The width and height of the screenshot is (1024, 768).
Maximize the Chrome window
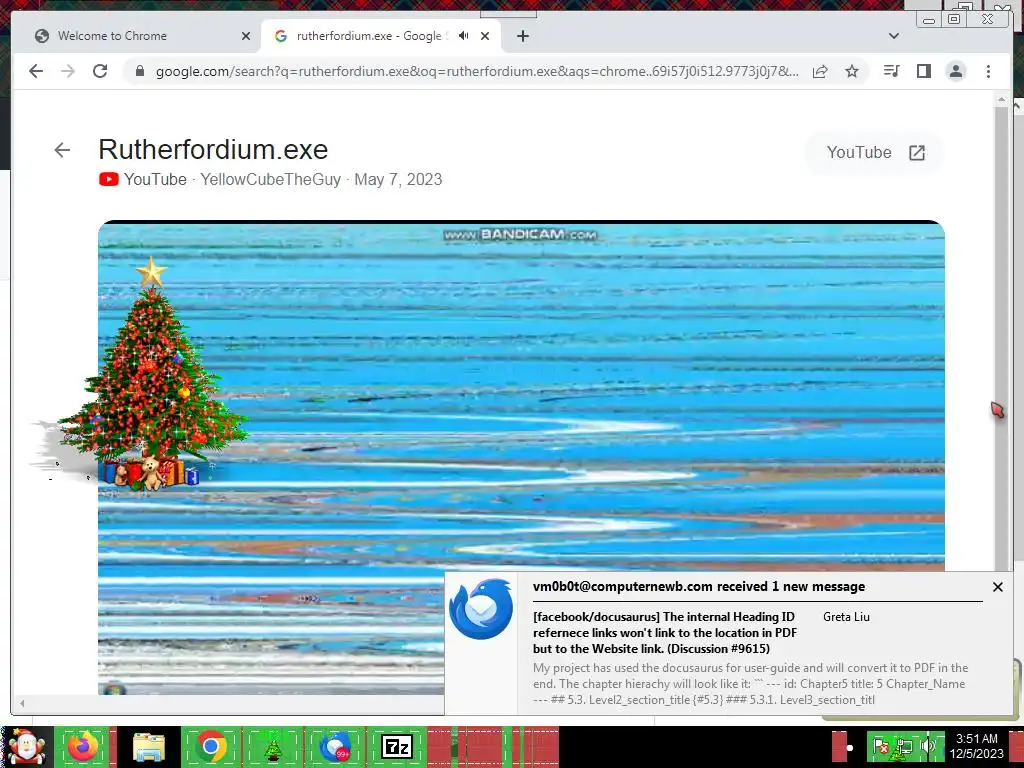(x=954, y=19)
